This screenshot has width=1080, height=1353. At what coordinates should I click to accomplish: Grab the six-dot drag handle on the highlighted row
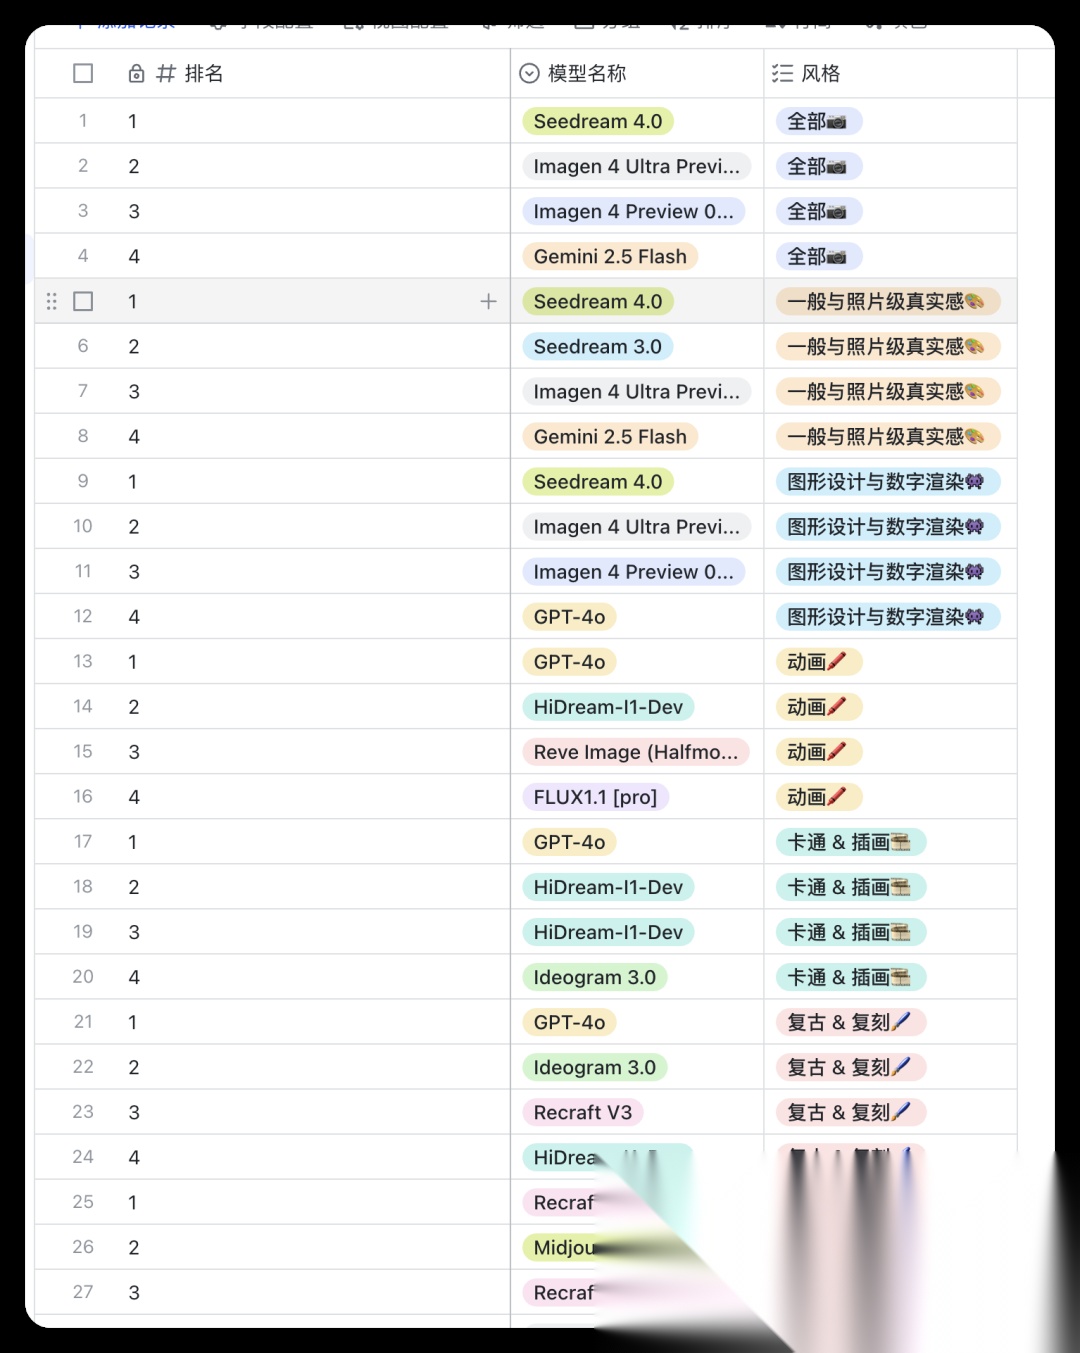52,301
